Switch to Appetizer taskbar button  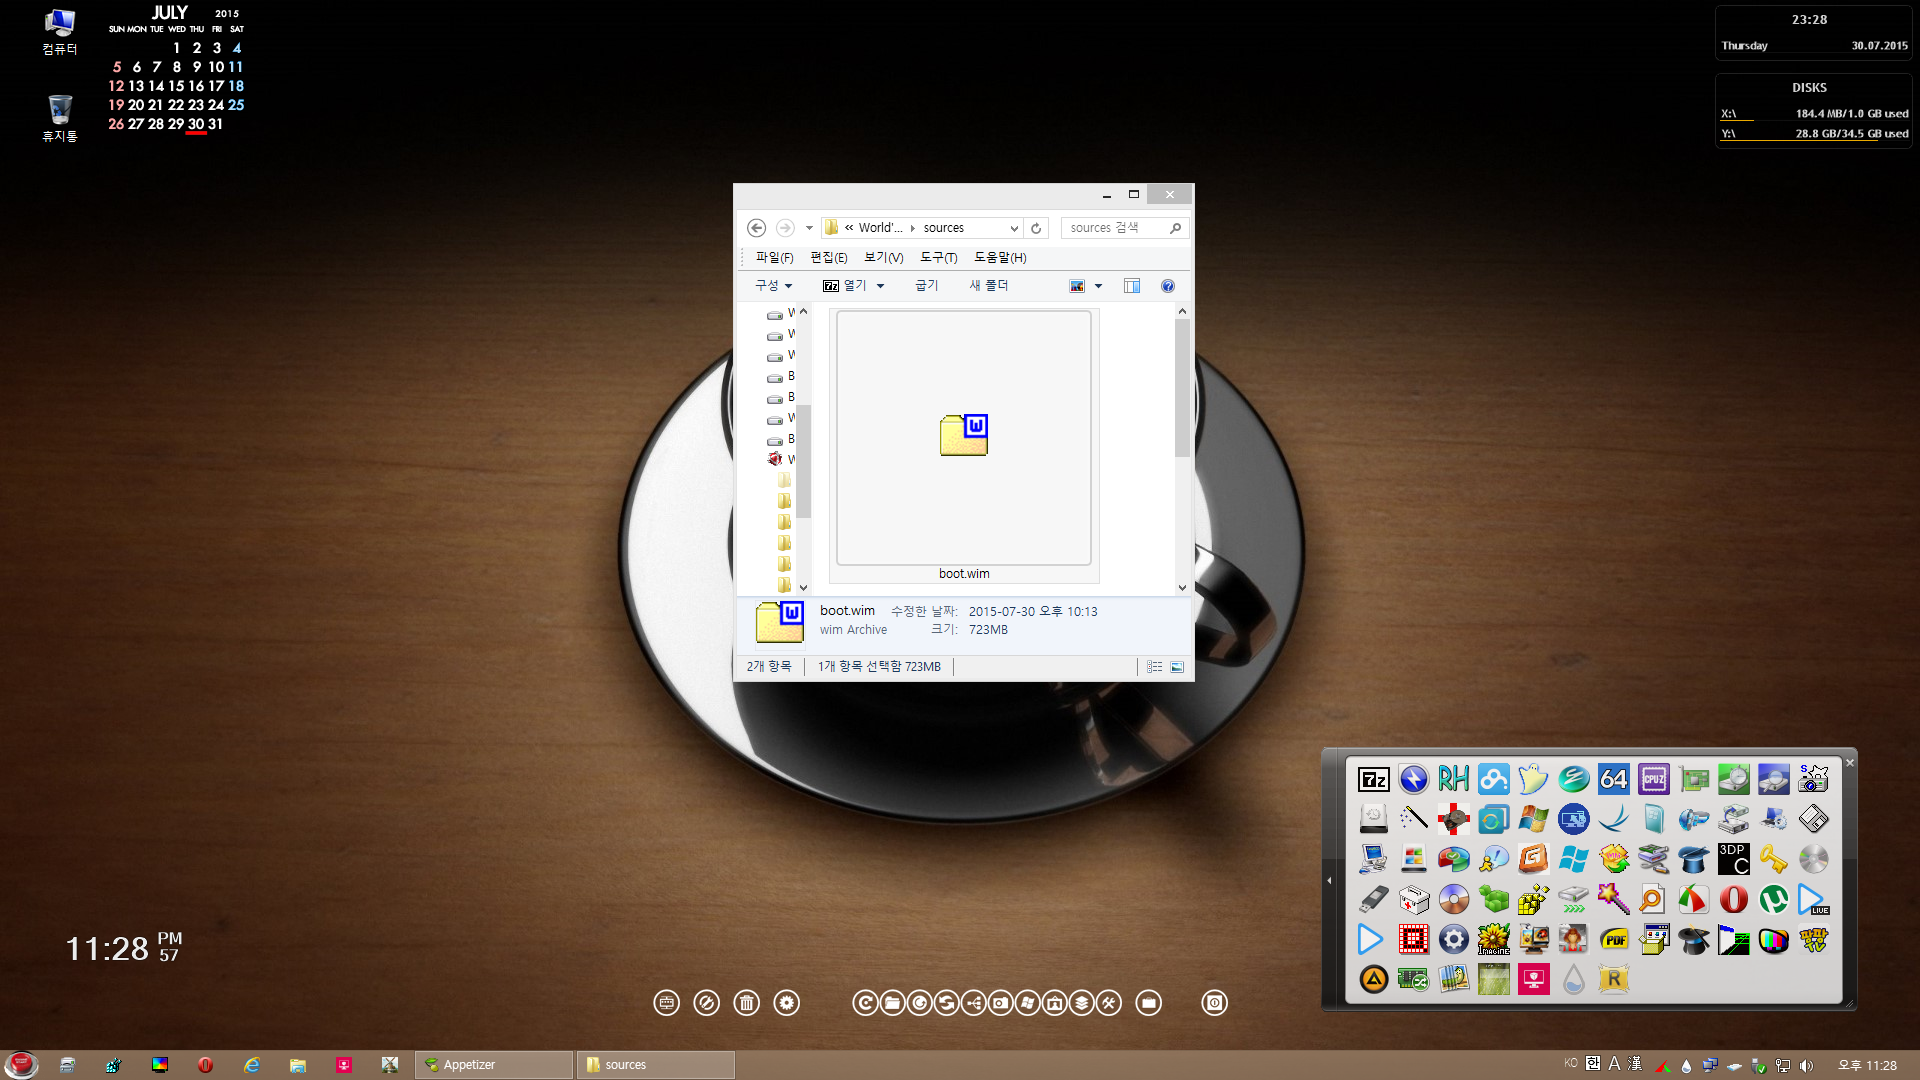[494, 1065]
